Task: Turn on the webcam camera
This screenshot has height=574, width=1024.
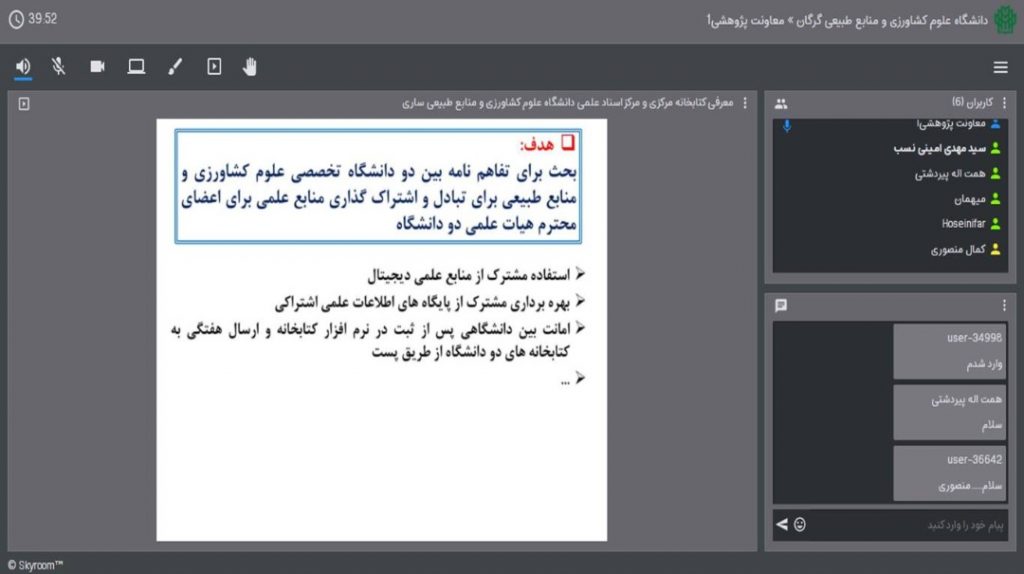Action: (98, 67)
